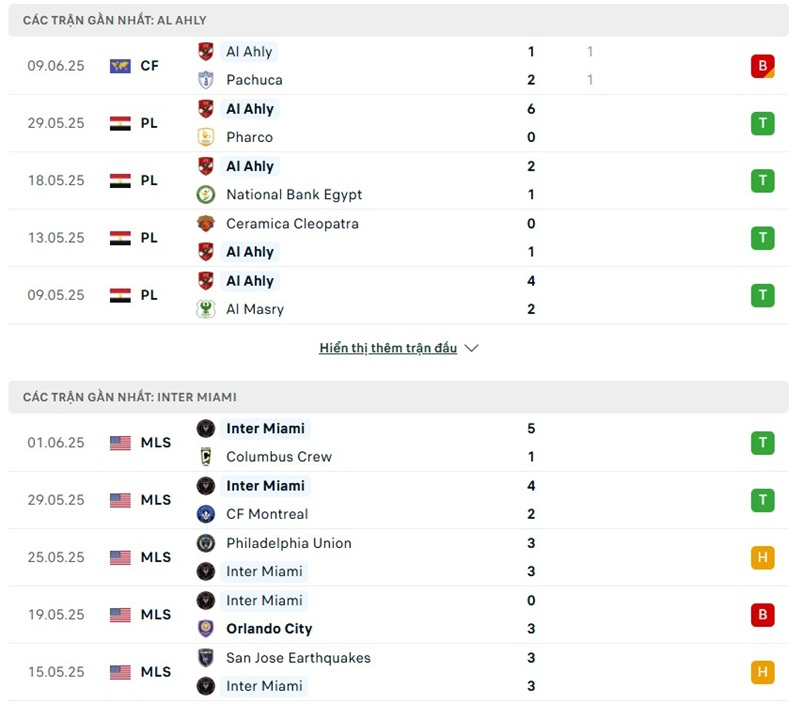Click the Pharco club logo
Screen dimensions: 800x703
pyautogui.click(x=206, y=137)
